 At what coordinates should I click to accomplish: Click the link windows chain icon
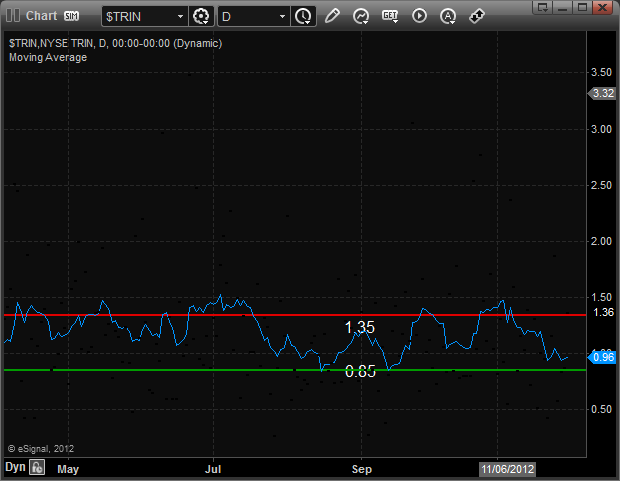pos(477,16)
